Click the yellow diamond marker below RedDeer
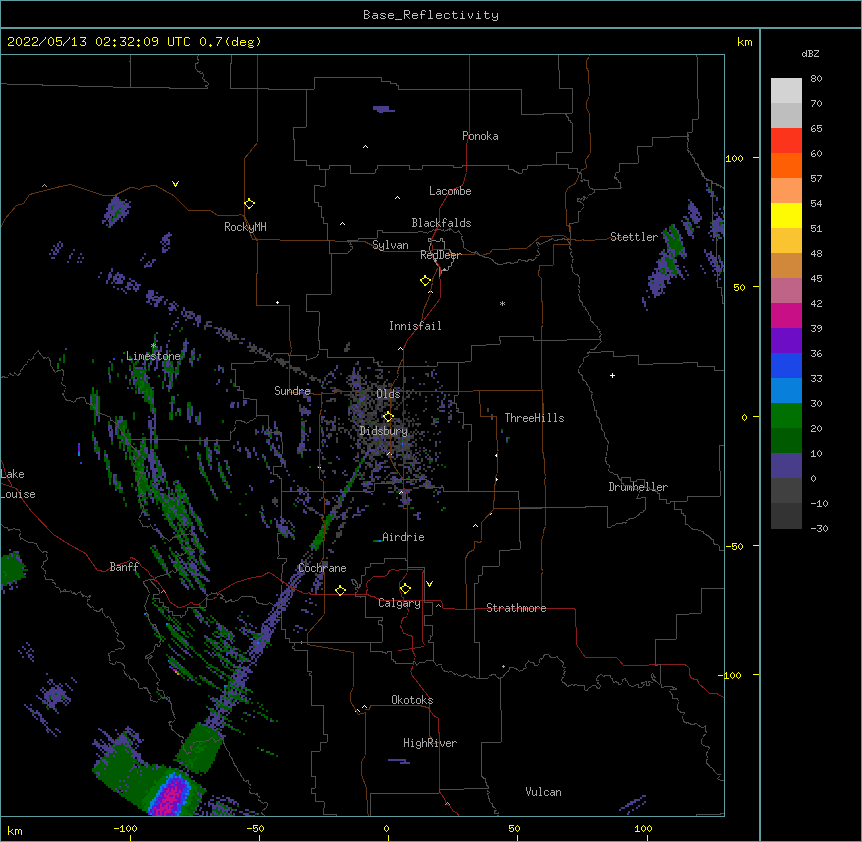Image resolution: width=862 pixels, height=842 pixels. click(425, 281)
